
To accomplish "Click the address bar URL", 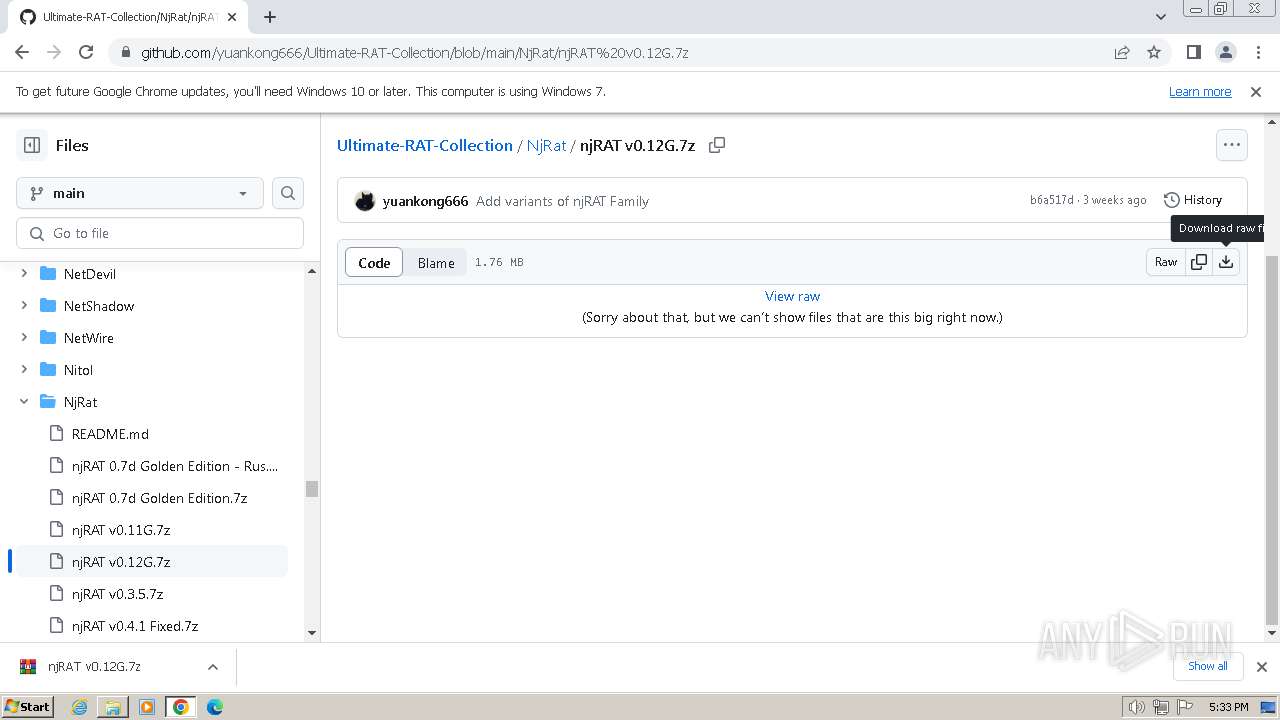I will pos(414,52).
